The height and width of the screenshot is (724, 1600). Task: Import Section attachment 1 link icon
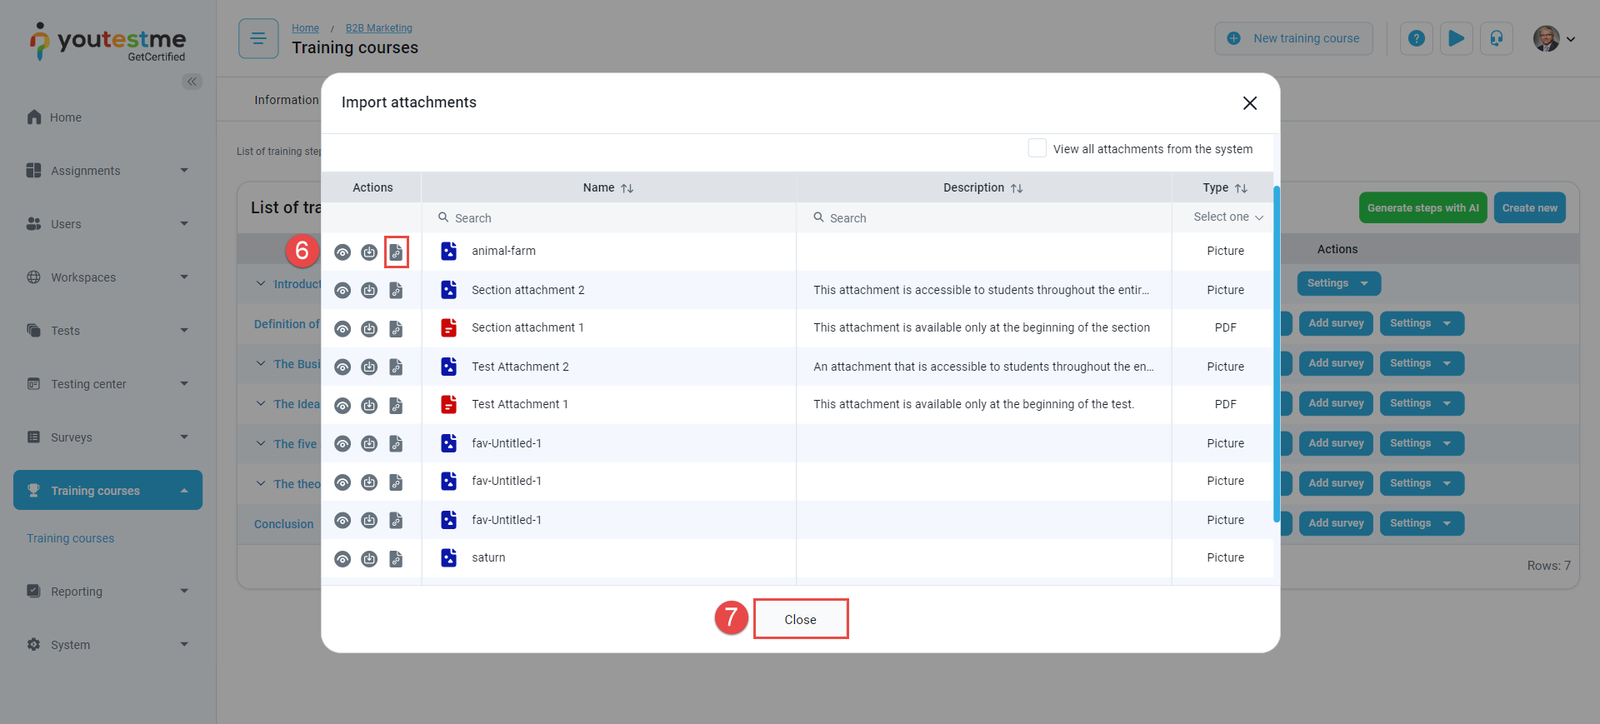pos(396,329)
